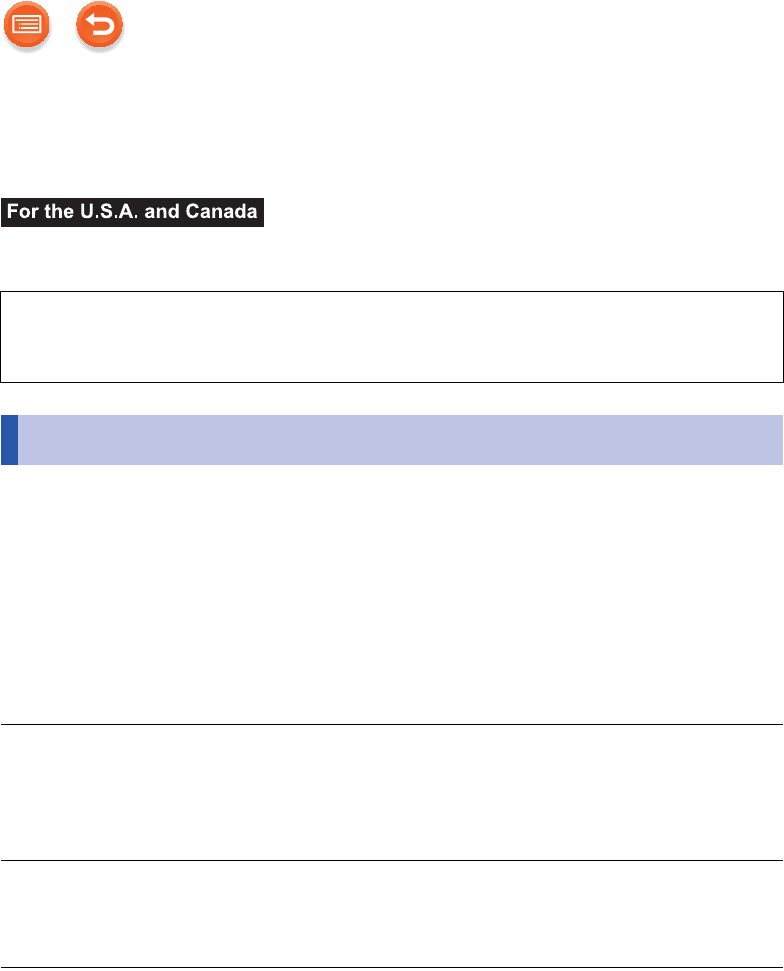Click the first divider line below the heading

tap(391, 725)
